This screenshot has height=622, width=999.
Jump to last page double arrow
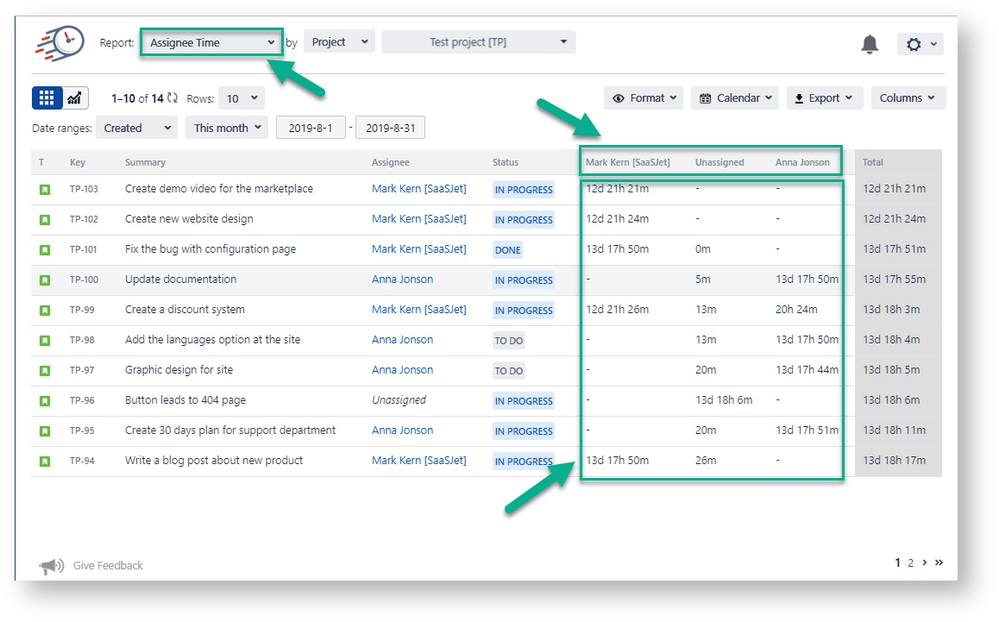point(938,562)
